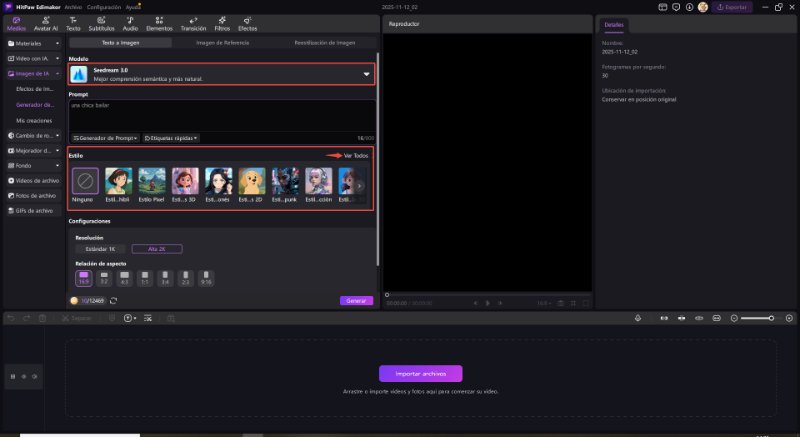The width and height of the screenshot is (800, 437).
Task: Open the Efectos toolbar icon
Action: click(x=246, y=24)
